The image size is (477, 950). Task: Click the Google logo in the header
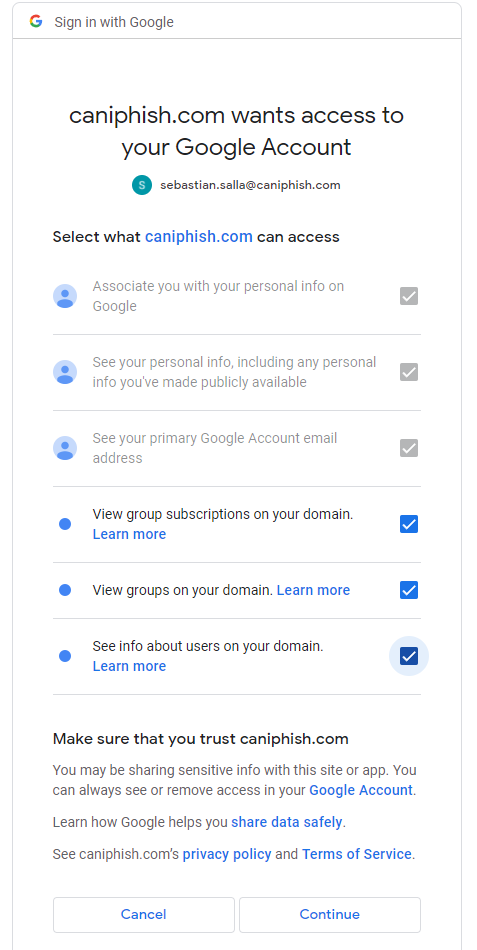click(x=36, y=22)
